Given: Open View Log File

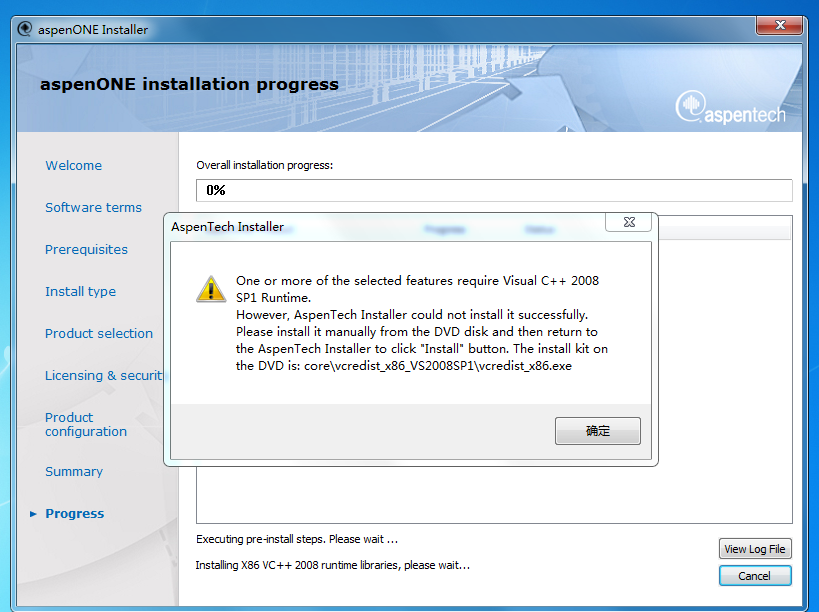Looking at the screenshot, I should pos(755,549).
